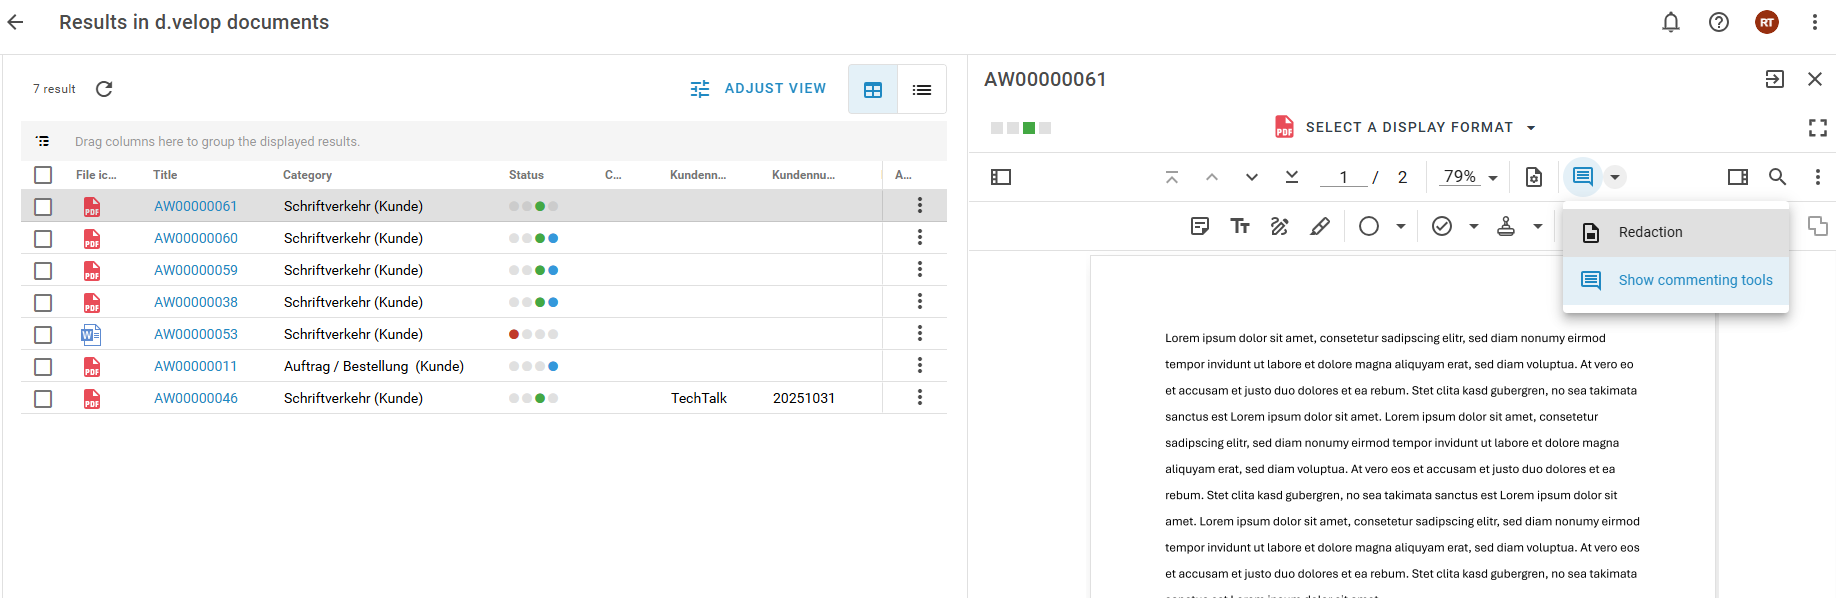Image resolution: width=1836 pixels, height=598 pixels.
Task: Click the notifications bell icon
Action: 1671,22
